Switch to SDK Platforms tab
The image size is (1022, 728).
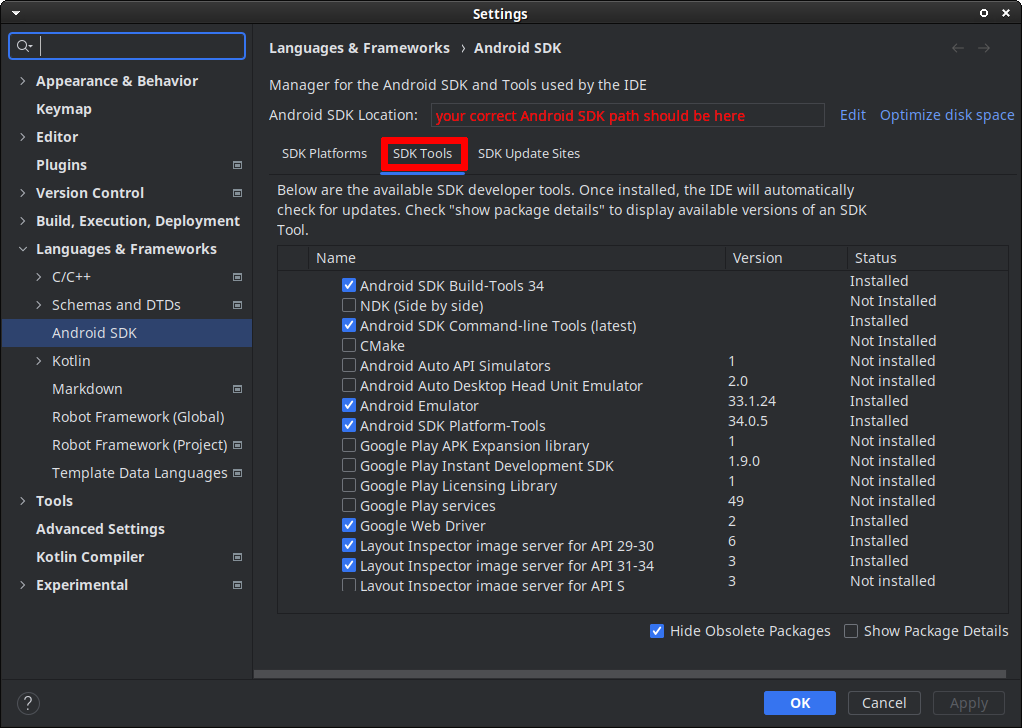click(324, 154)
